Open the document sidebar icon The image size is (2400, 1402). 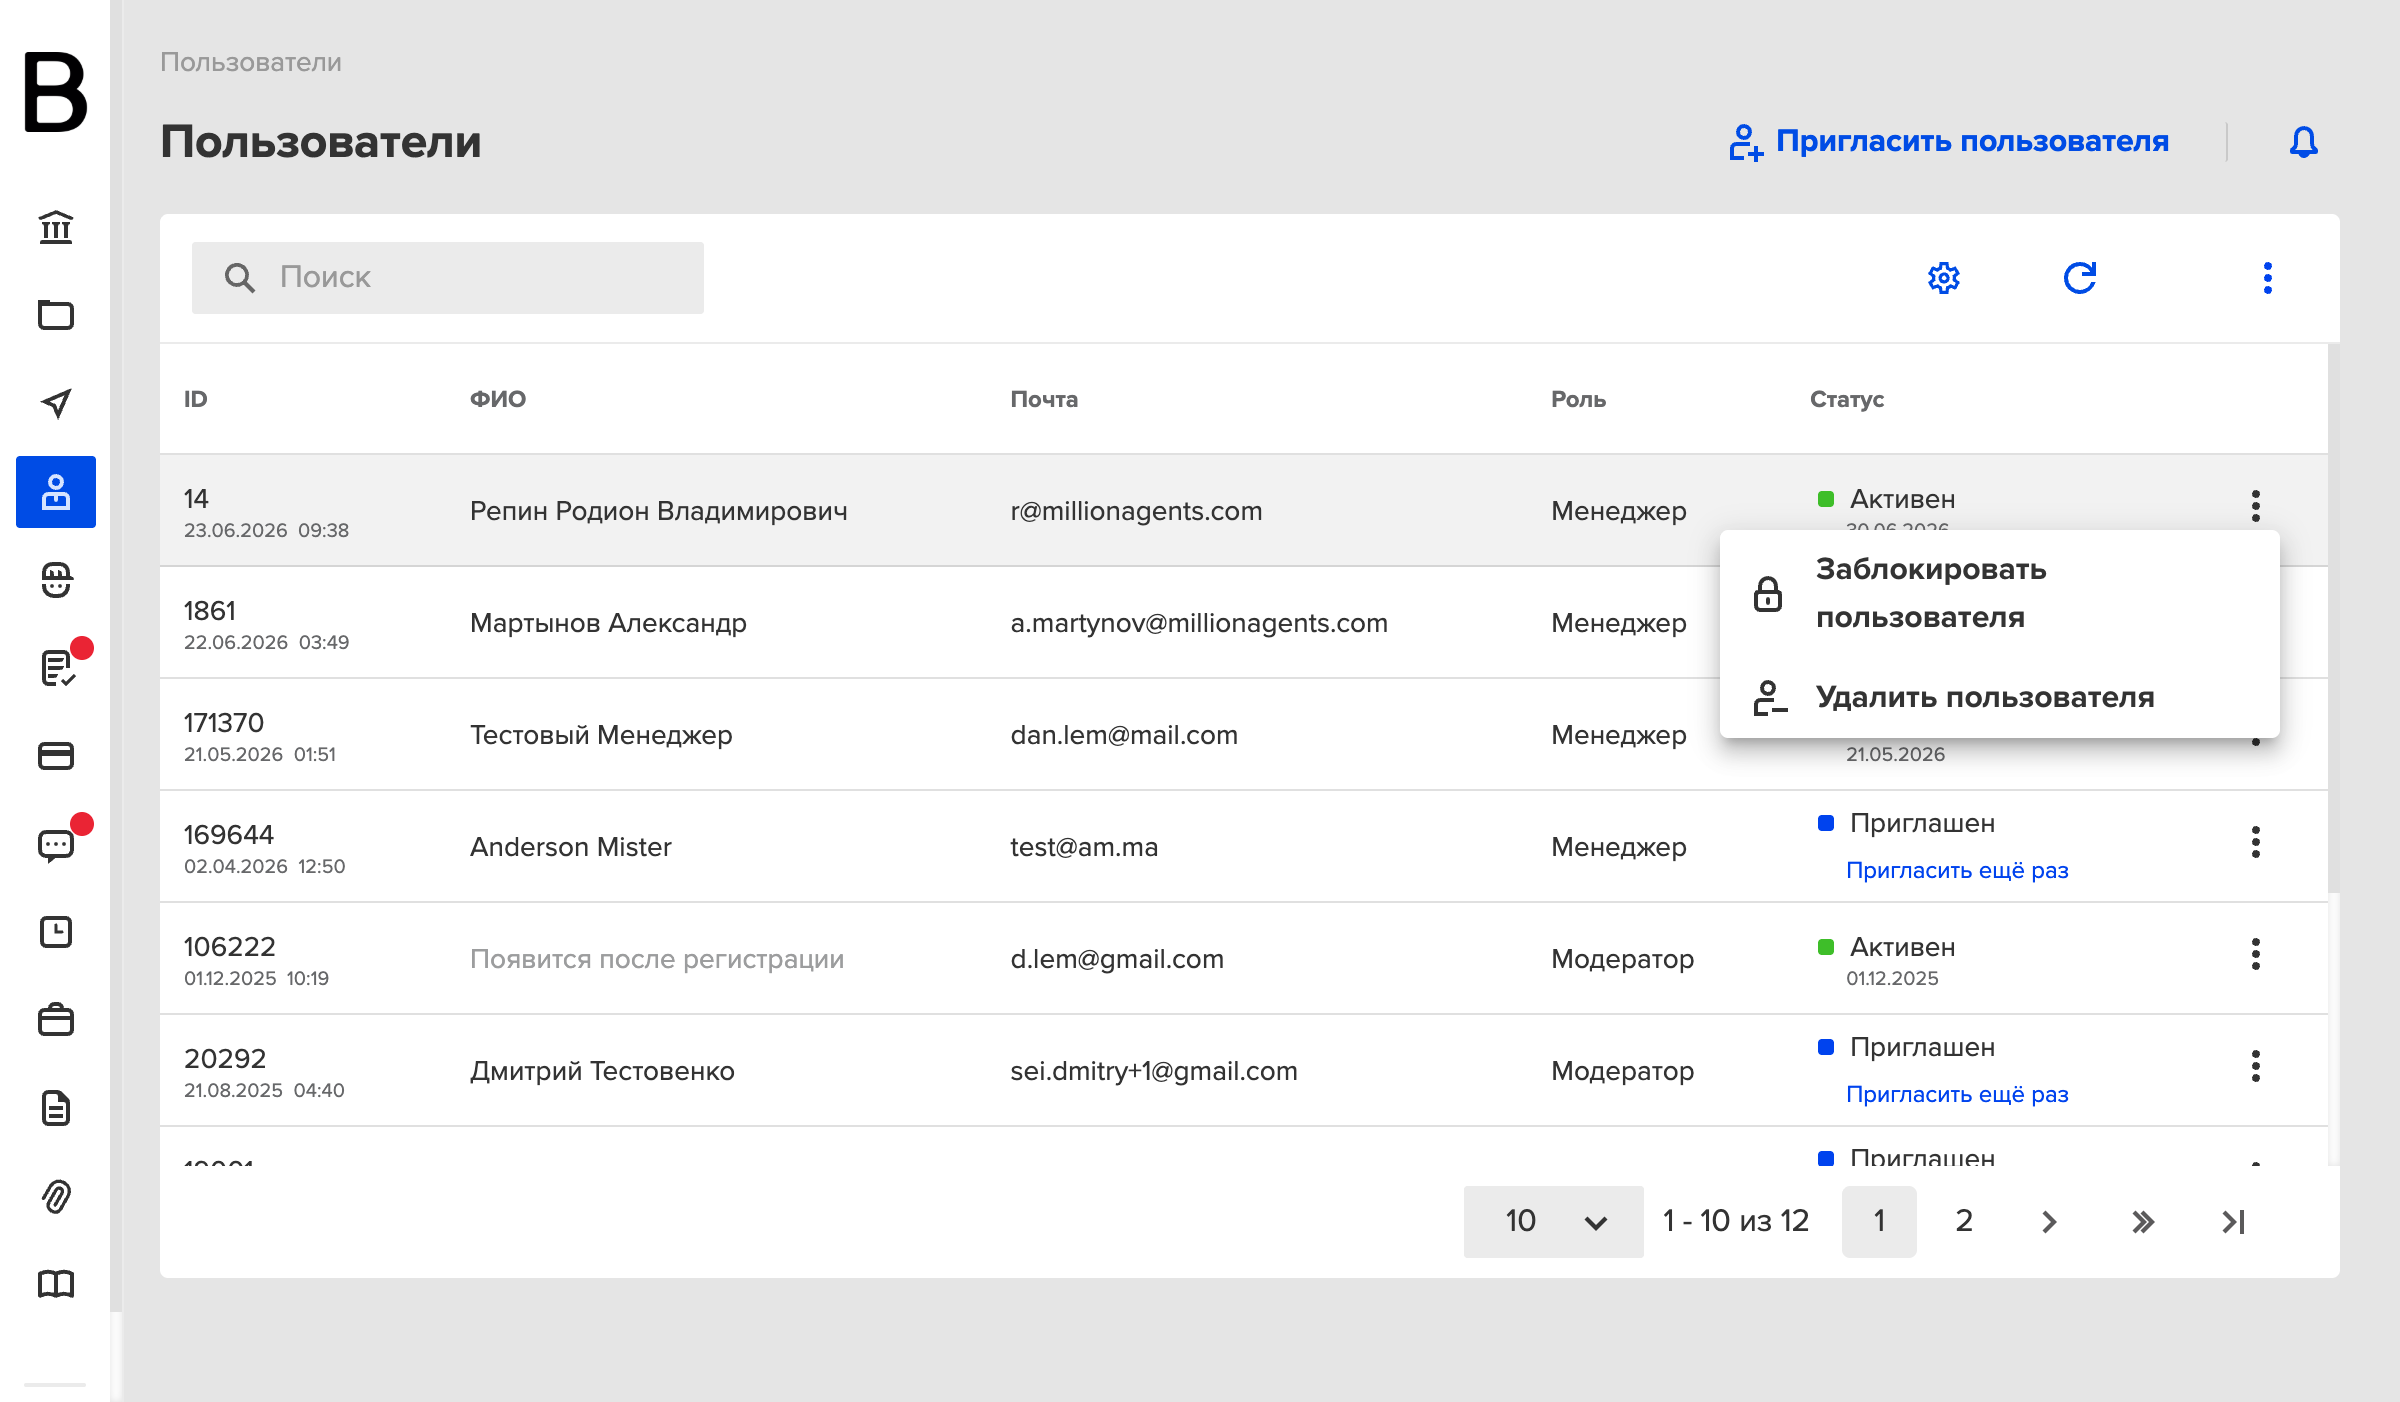[x=56, y=1108]
